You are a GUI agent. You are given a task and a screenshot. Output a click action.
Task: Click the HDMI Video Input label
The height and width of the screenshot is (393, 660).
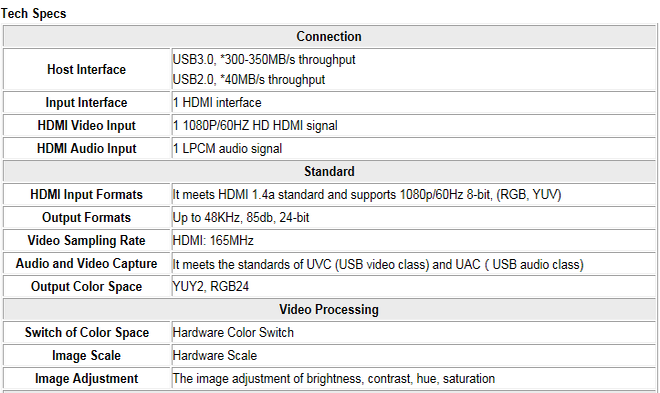tap(86, 126)
